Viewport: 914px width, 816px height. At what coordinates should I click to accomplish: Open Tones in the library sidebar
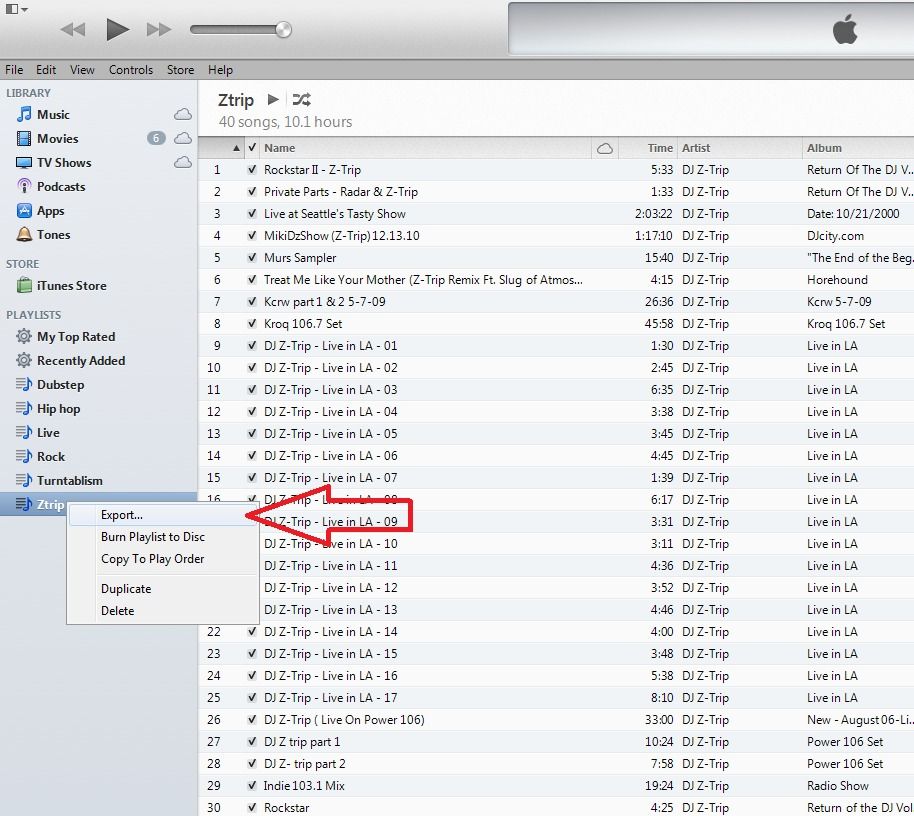(x=54, y=234)
